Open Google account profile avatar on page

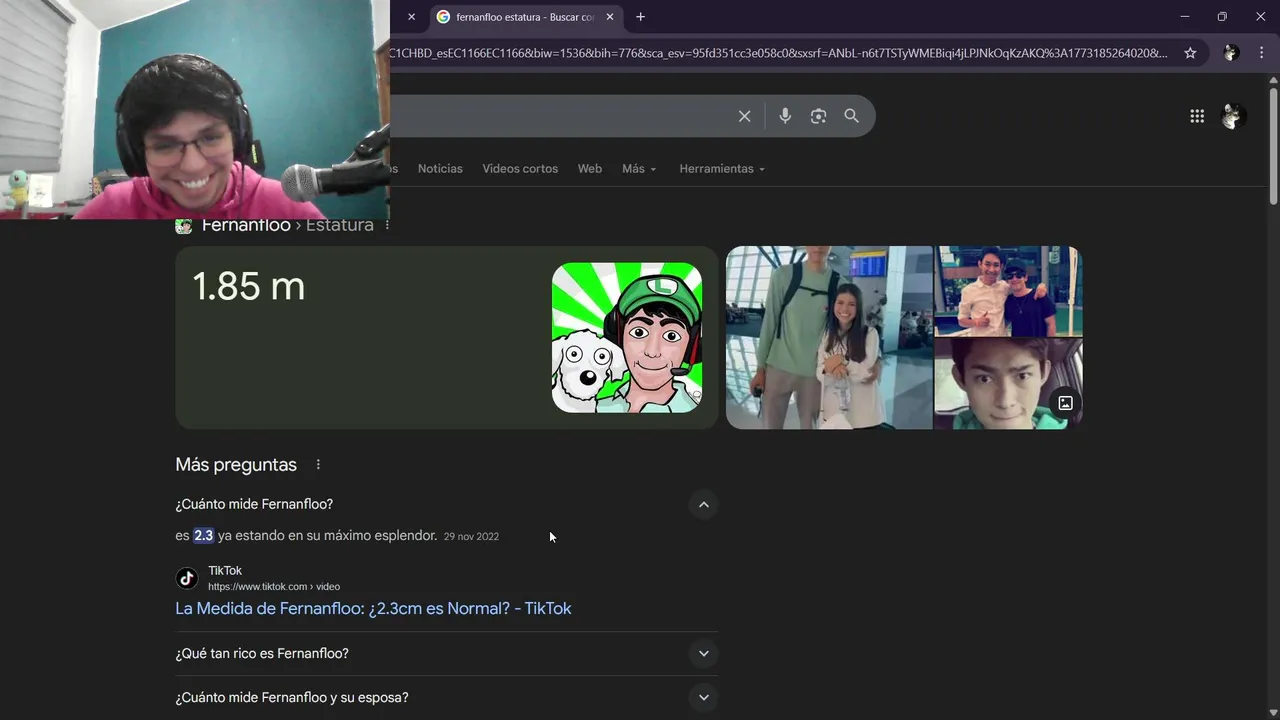tap(1233, 116)
